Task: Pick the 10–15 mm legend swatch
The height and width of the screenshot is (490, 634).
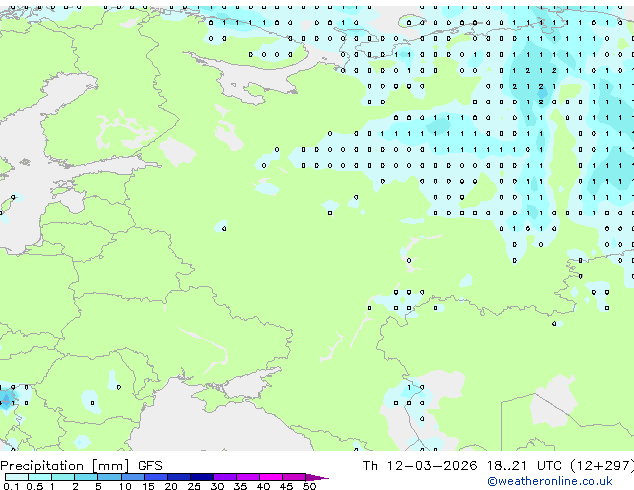Action: pyautogui.click(x=132, y=477)
